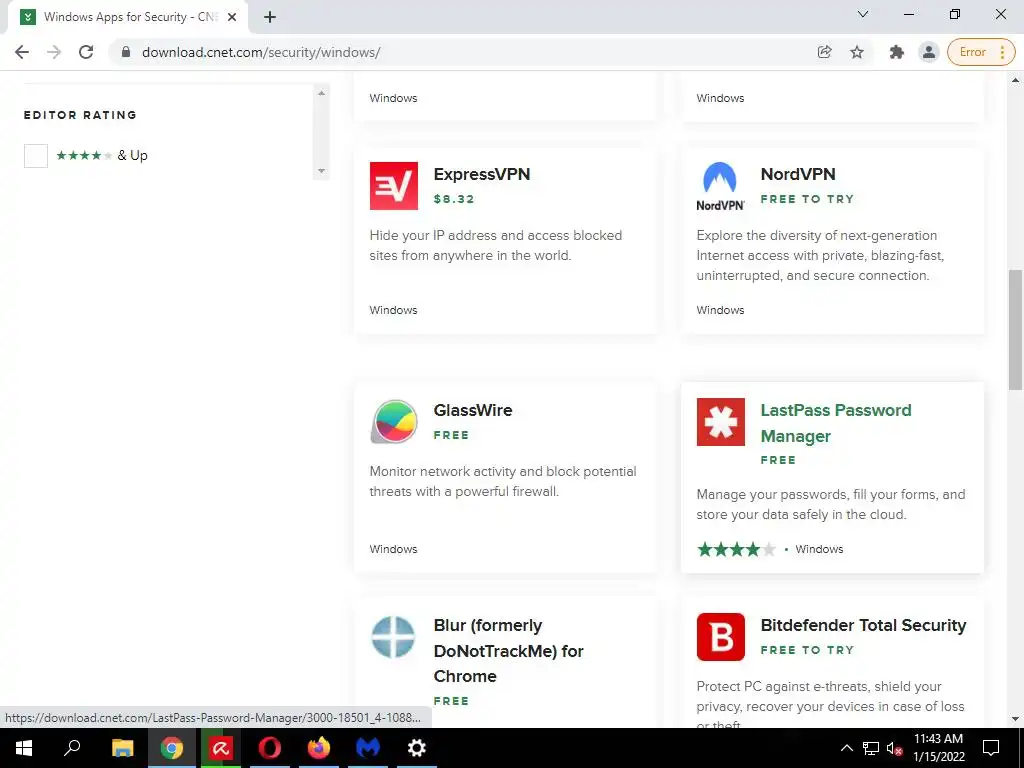View site info via padlock icon

pos(126,52)
